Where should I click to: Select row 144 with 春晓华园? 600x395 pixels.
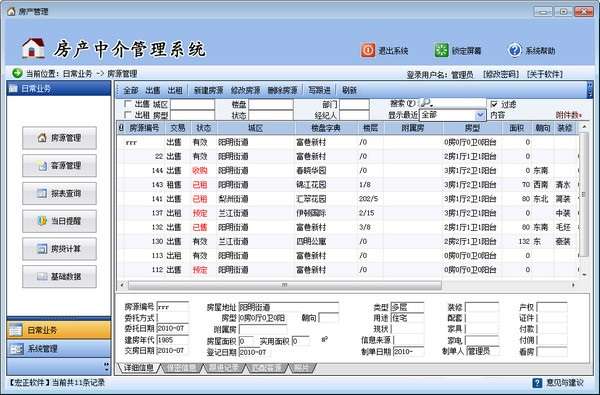point(348,170)
